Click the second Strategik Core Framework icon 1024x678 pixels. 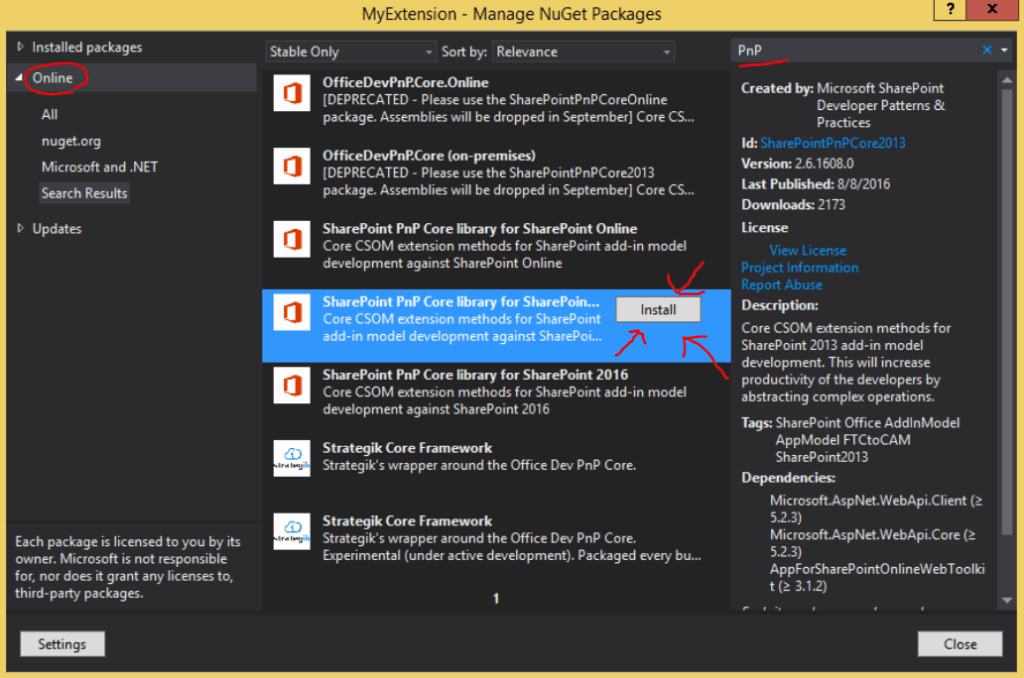[x=292, y=530]
